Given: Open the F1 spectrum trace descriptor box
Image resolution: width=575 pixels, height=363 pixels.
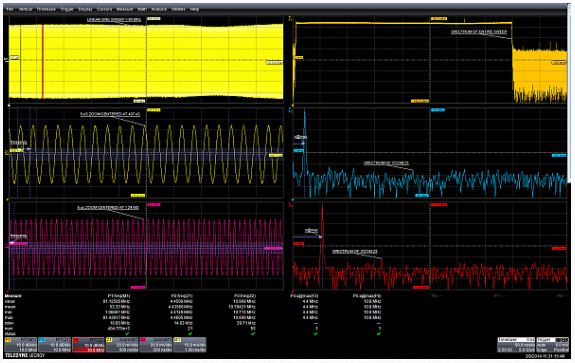Looking at the screenshot, I should (x=20, y=344).
